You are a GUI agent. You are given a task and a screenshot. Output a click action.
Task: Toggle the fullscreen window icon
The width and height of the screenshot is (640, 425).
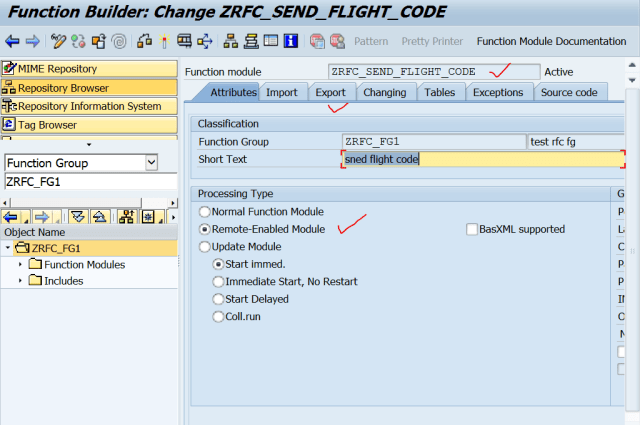[271, 41]
